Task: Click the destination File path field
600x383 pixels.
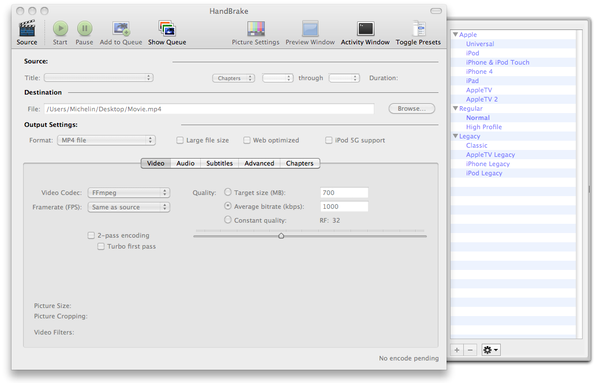Action: (x=209, y=109)
